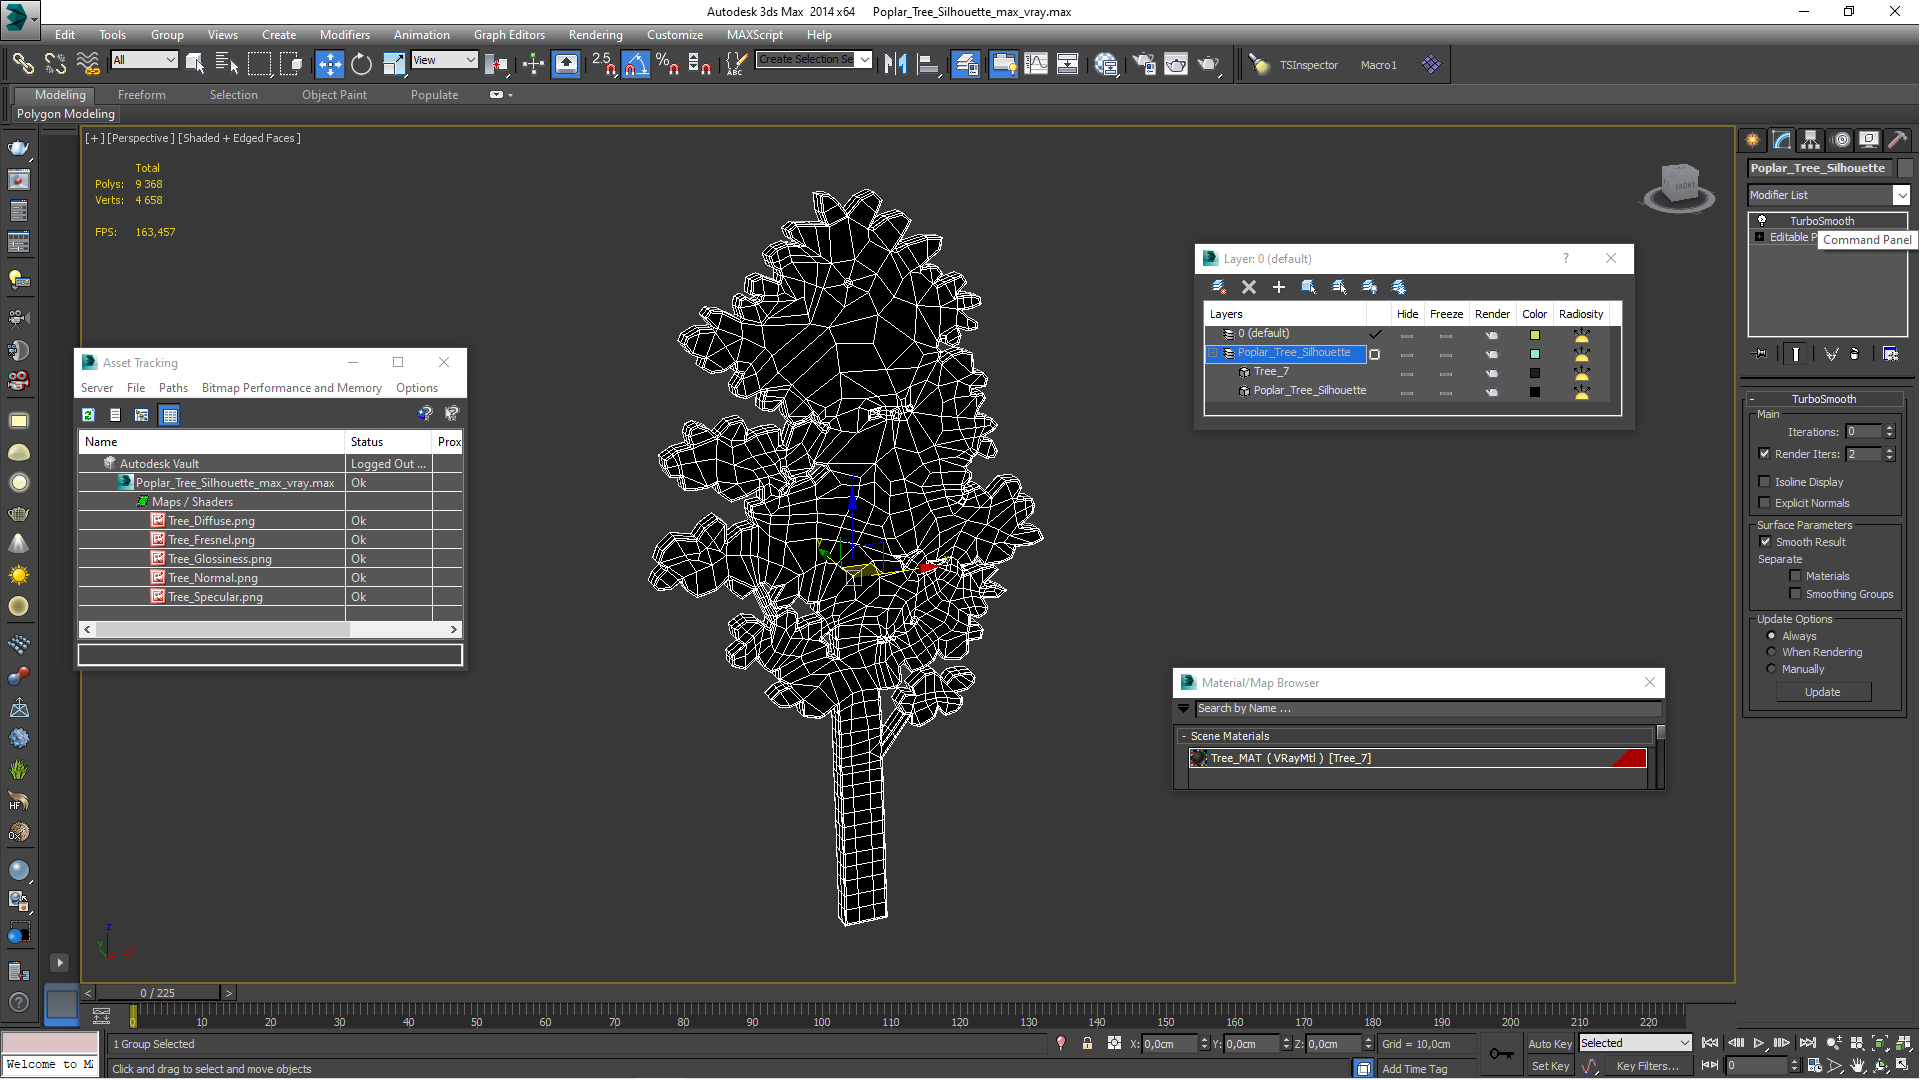This screenshot has height=1080, width=1920.
Task: Click color swatch of 0 (default) layer
Action: point(1534,335)
